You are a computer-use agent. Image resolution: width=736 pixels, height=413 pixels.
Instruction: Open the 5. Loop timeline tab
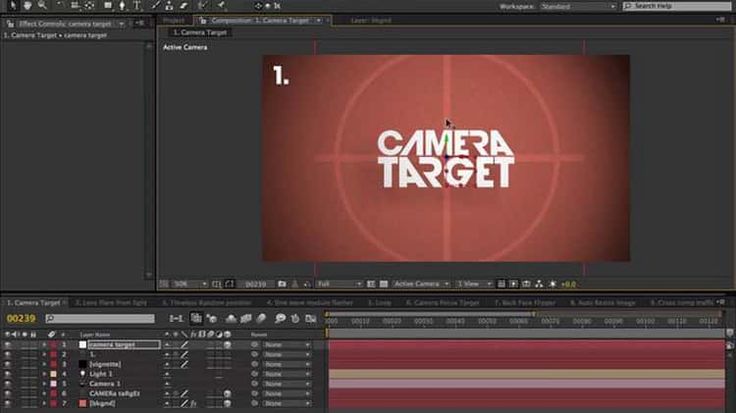(x=380, y=303)
